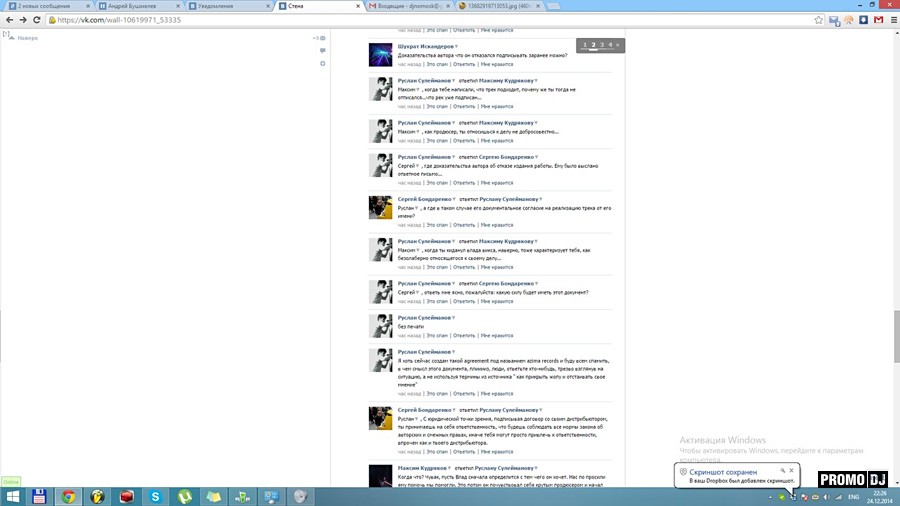The width and height of the screenshot is (900, 506).
Task: Open Google Chrome icon in taskbar
Action: 68,495
